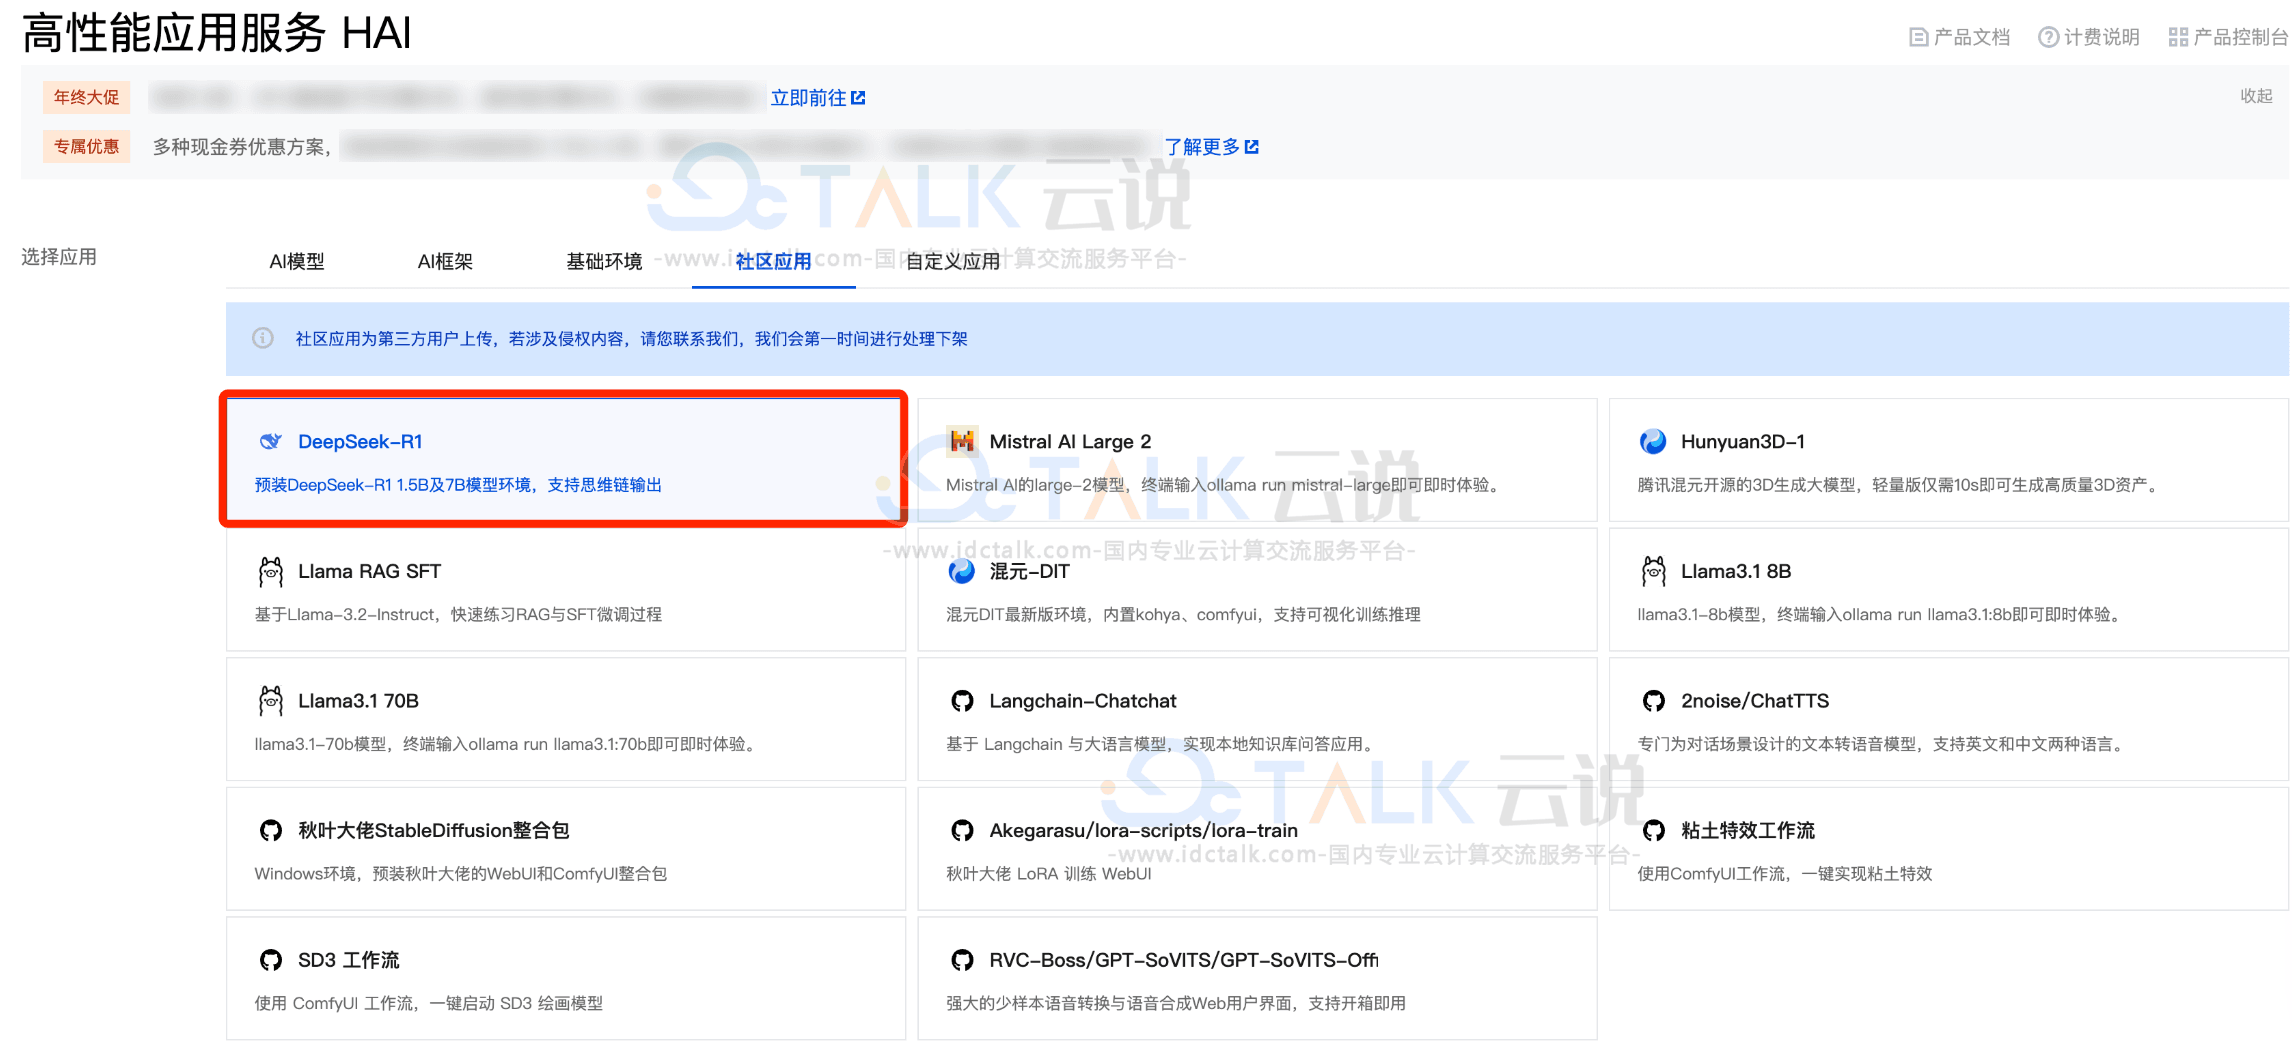Image resolution: width=2292 pixels, height=1053 pixels.
Task: Click the DeepSeek-R1 whale icon
Action: 271,441
